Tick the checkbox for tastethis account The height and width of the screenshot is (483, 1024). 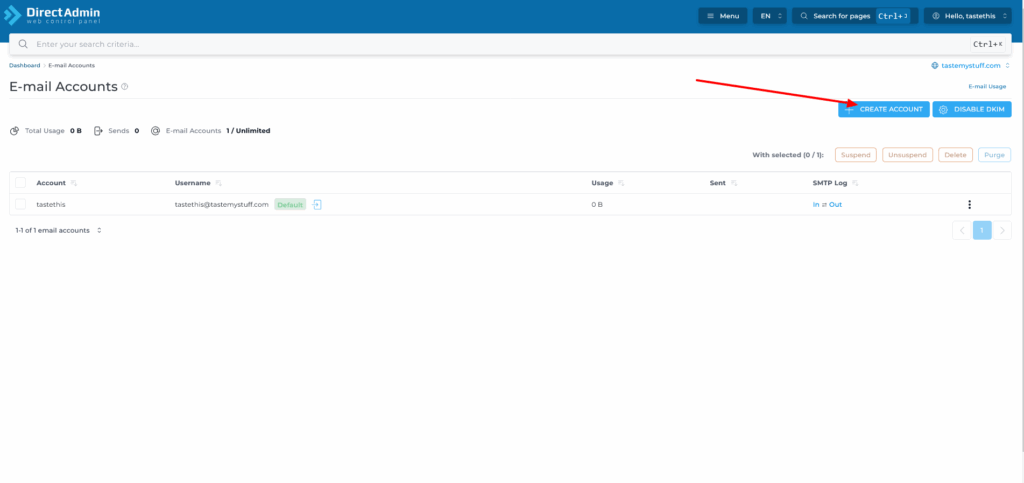[x=20, y=204]
